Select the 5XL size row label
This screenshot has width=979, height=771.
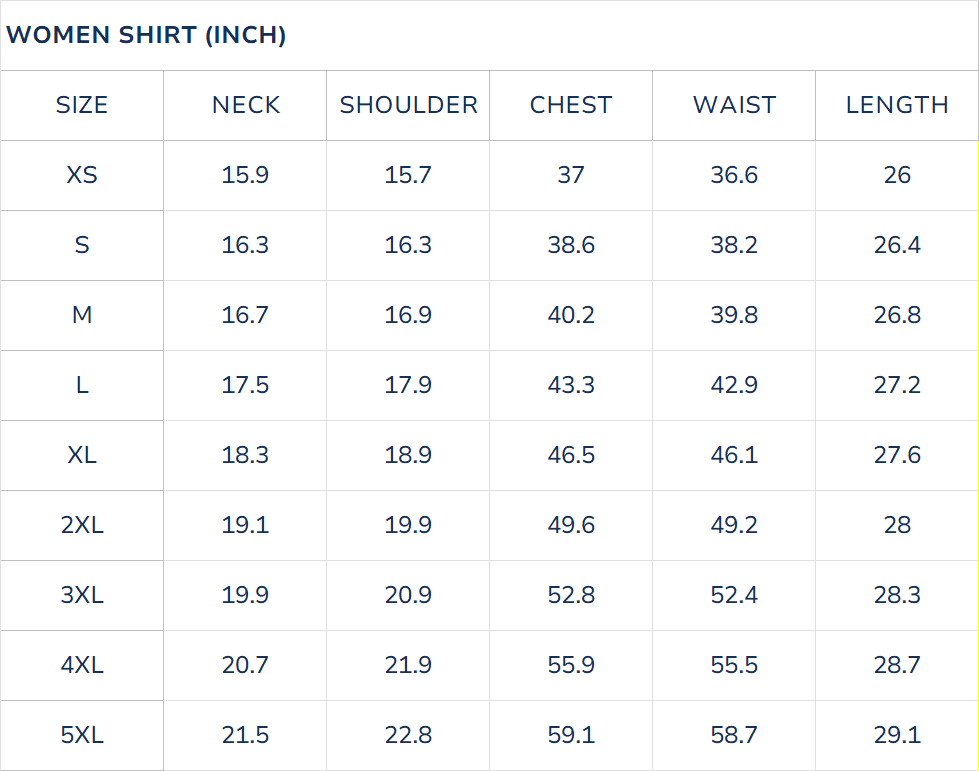pyautogui.click(x=82, y=735)
